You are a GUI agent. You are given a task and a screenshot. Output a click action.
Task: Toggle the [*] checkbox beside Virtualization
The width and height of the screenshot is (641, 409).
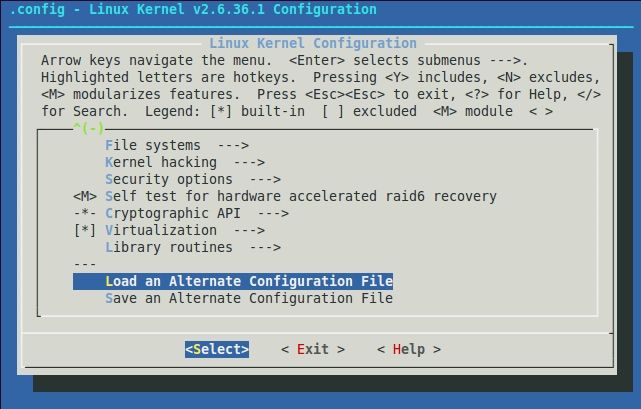point(85,230)
